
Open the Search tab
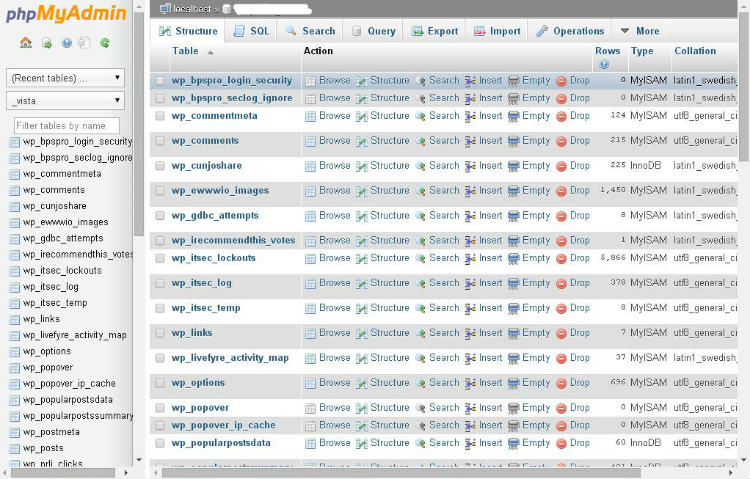point(310,31)
